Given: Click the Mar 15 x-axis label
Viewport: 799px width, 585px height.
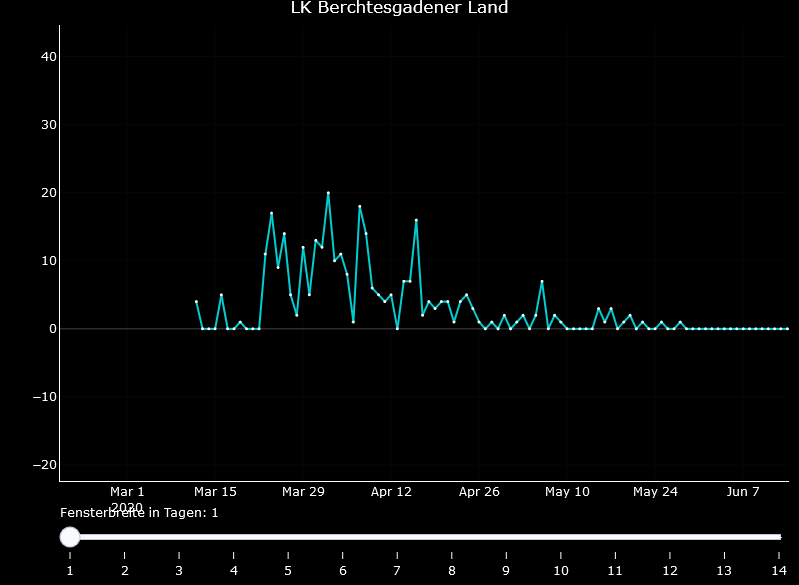Looking at the screenshot, I should click(x=215, y=492).
